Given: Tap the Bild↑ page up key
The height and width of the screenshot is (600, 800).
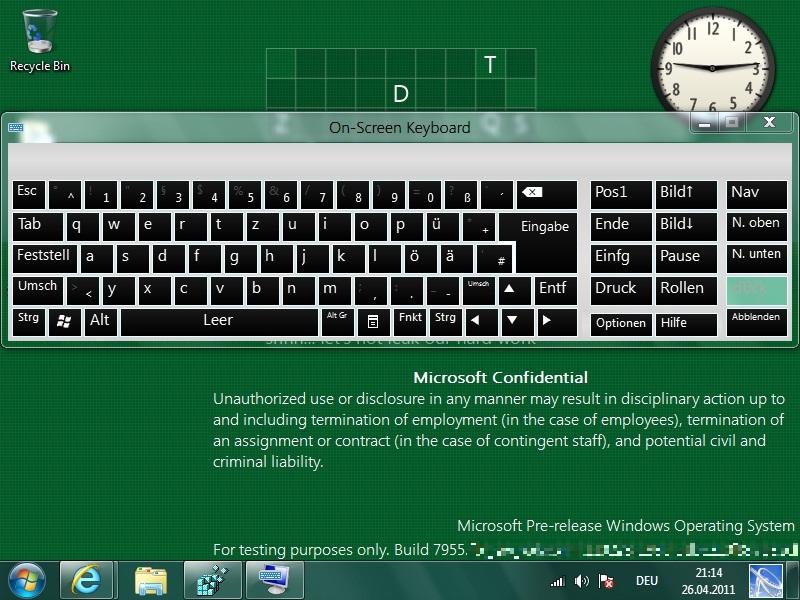Looking at the screenshot, I should click(x=686, y=194).
